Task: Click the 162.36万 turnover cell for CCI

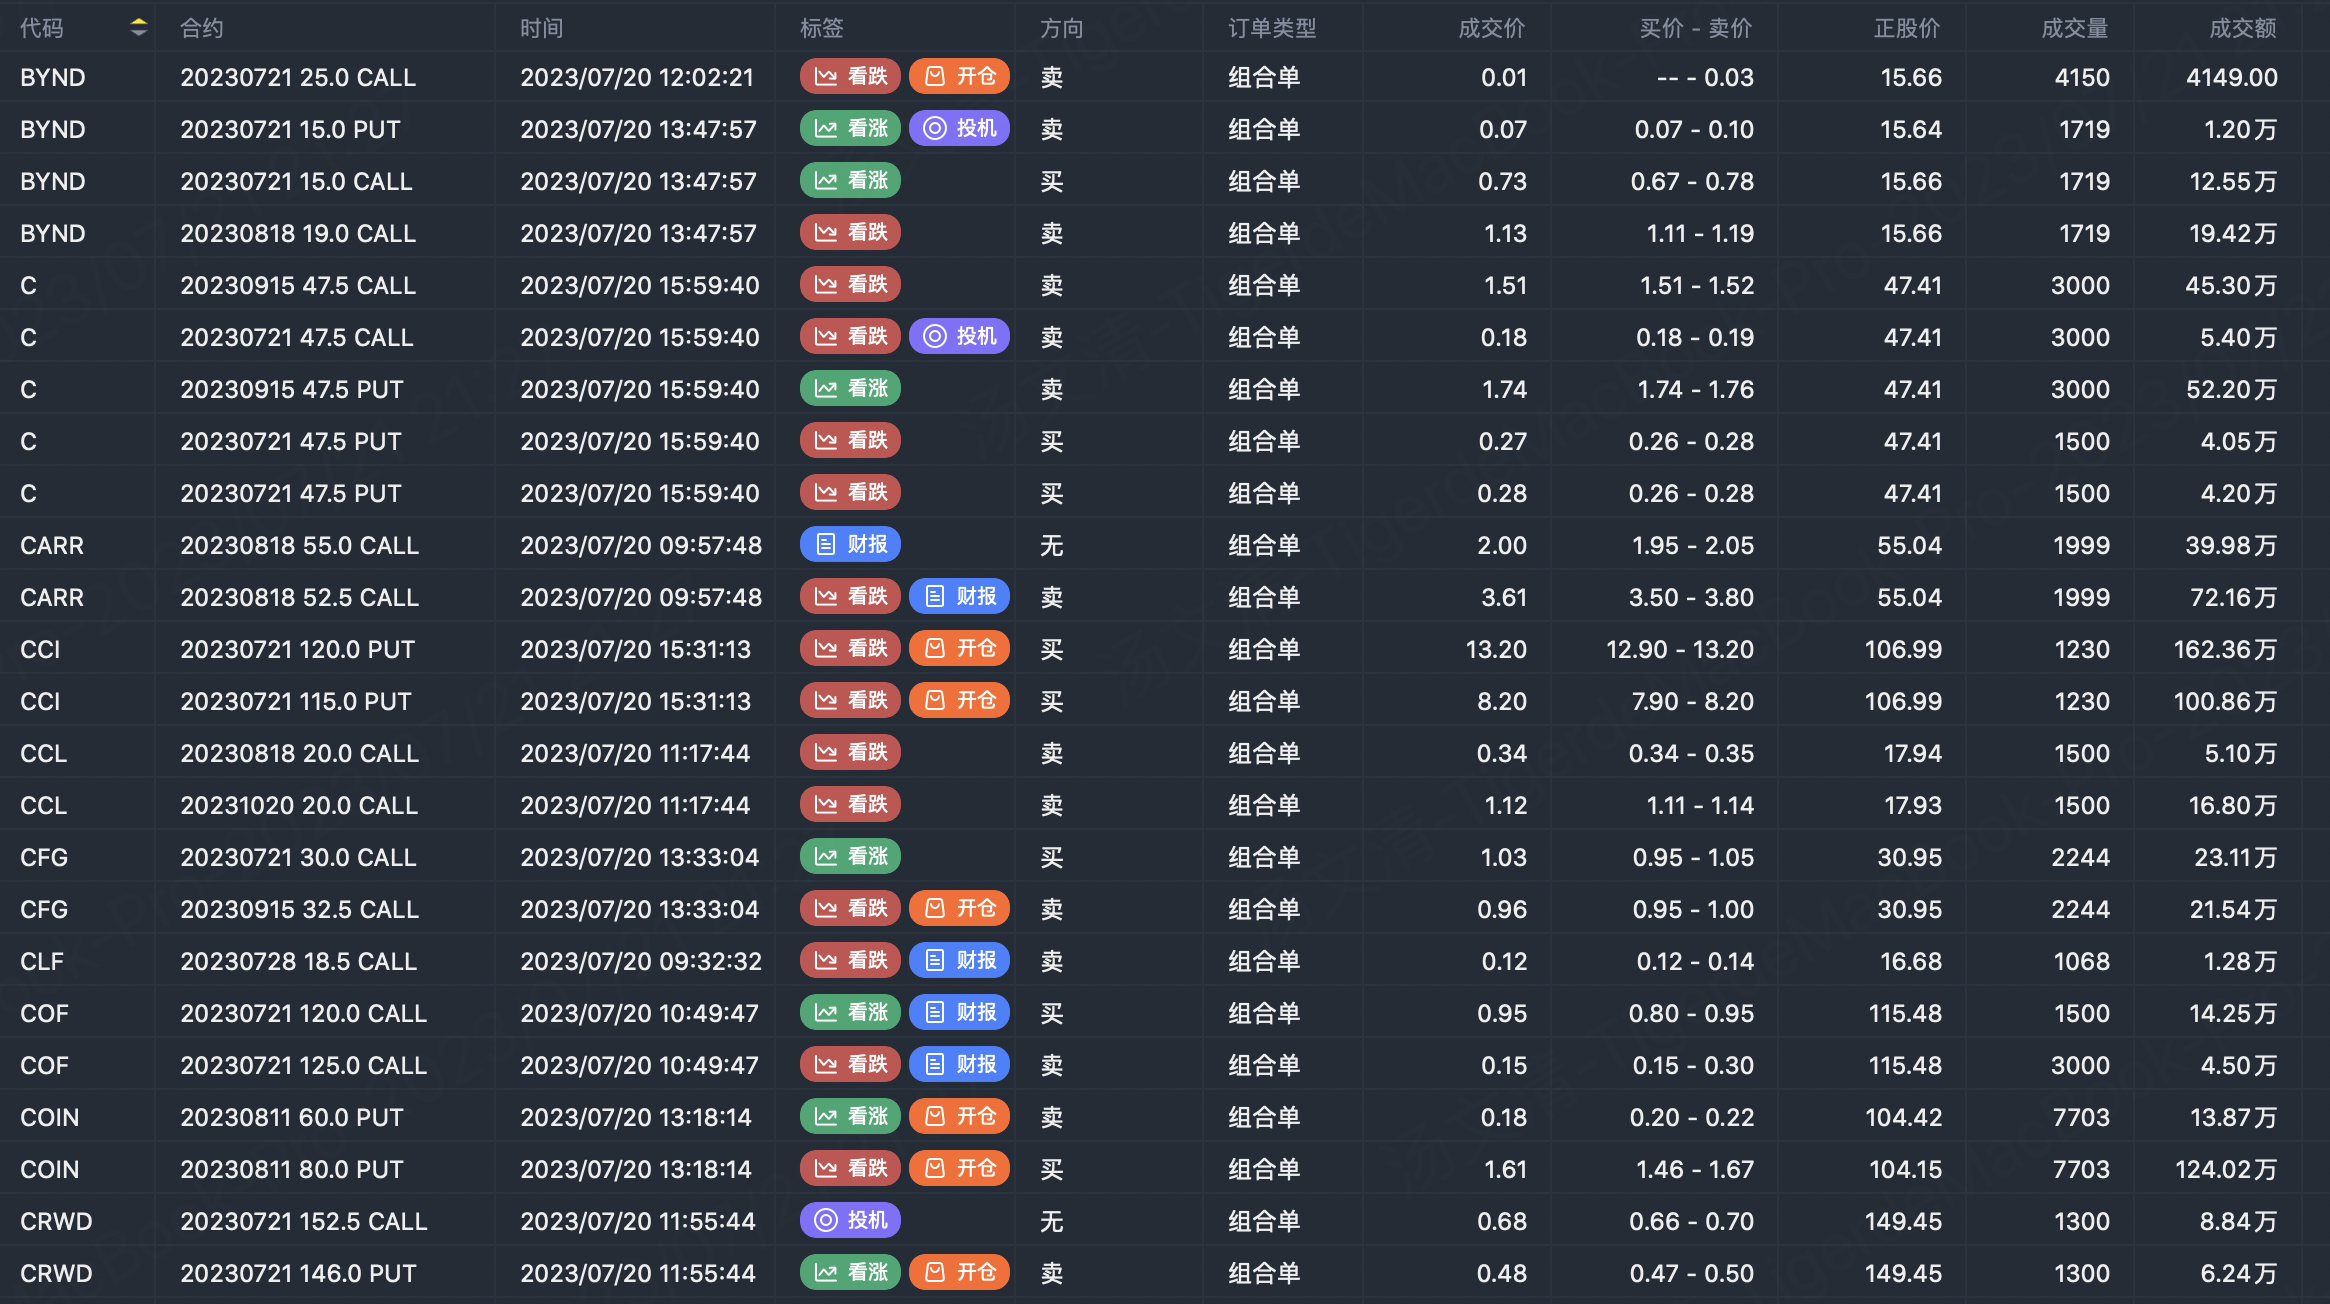Action: click(2224, 649)
